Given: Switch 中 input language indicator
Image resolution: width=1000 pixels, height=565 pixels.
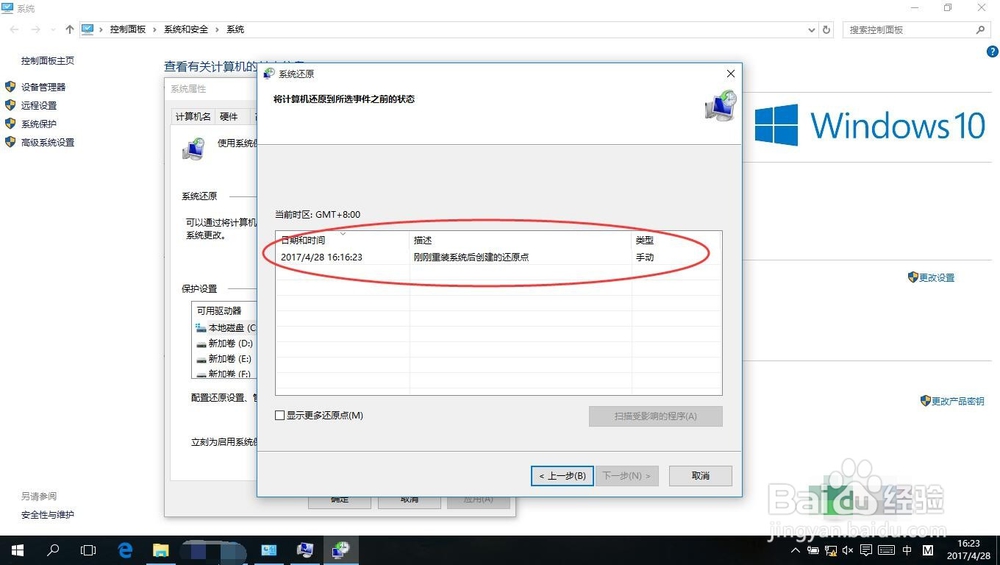Looking at the screenshot, I should coord(907,550).
